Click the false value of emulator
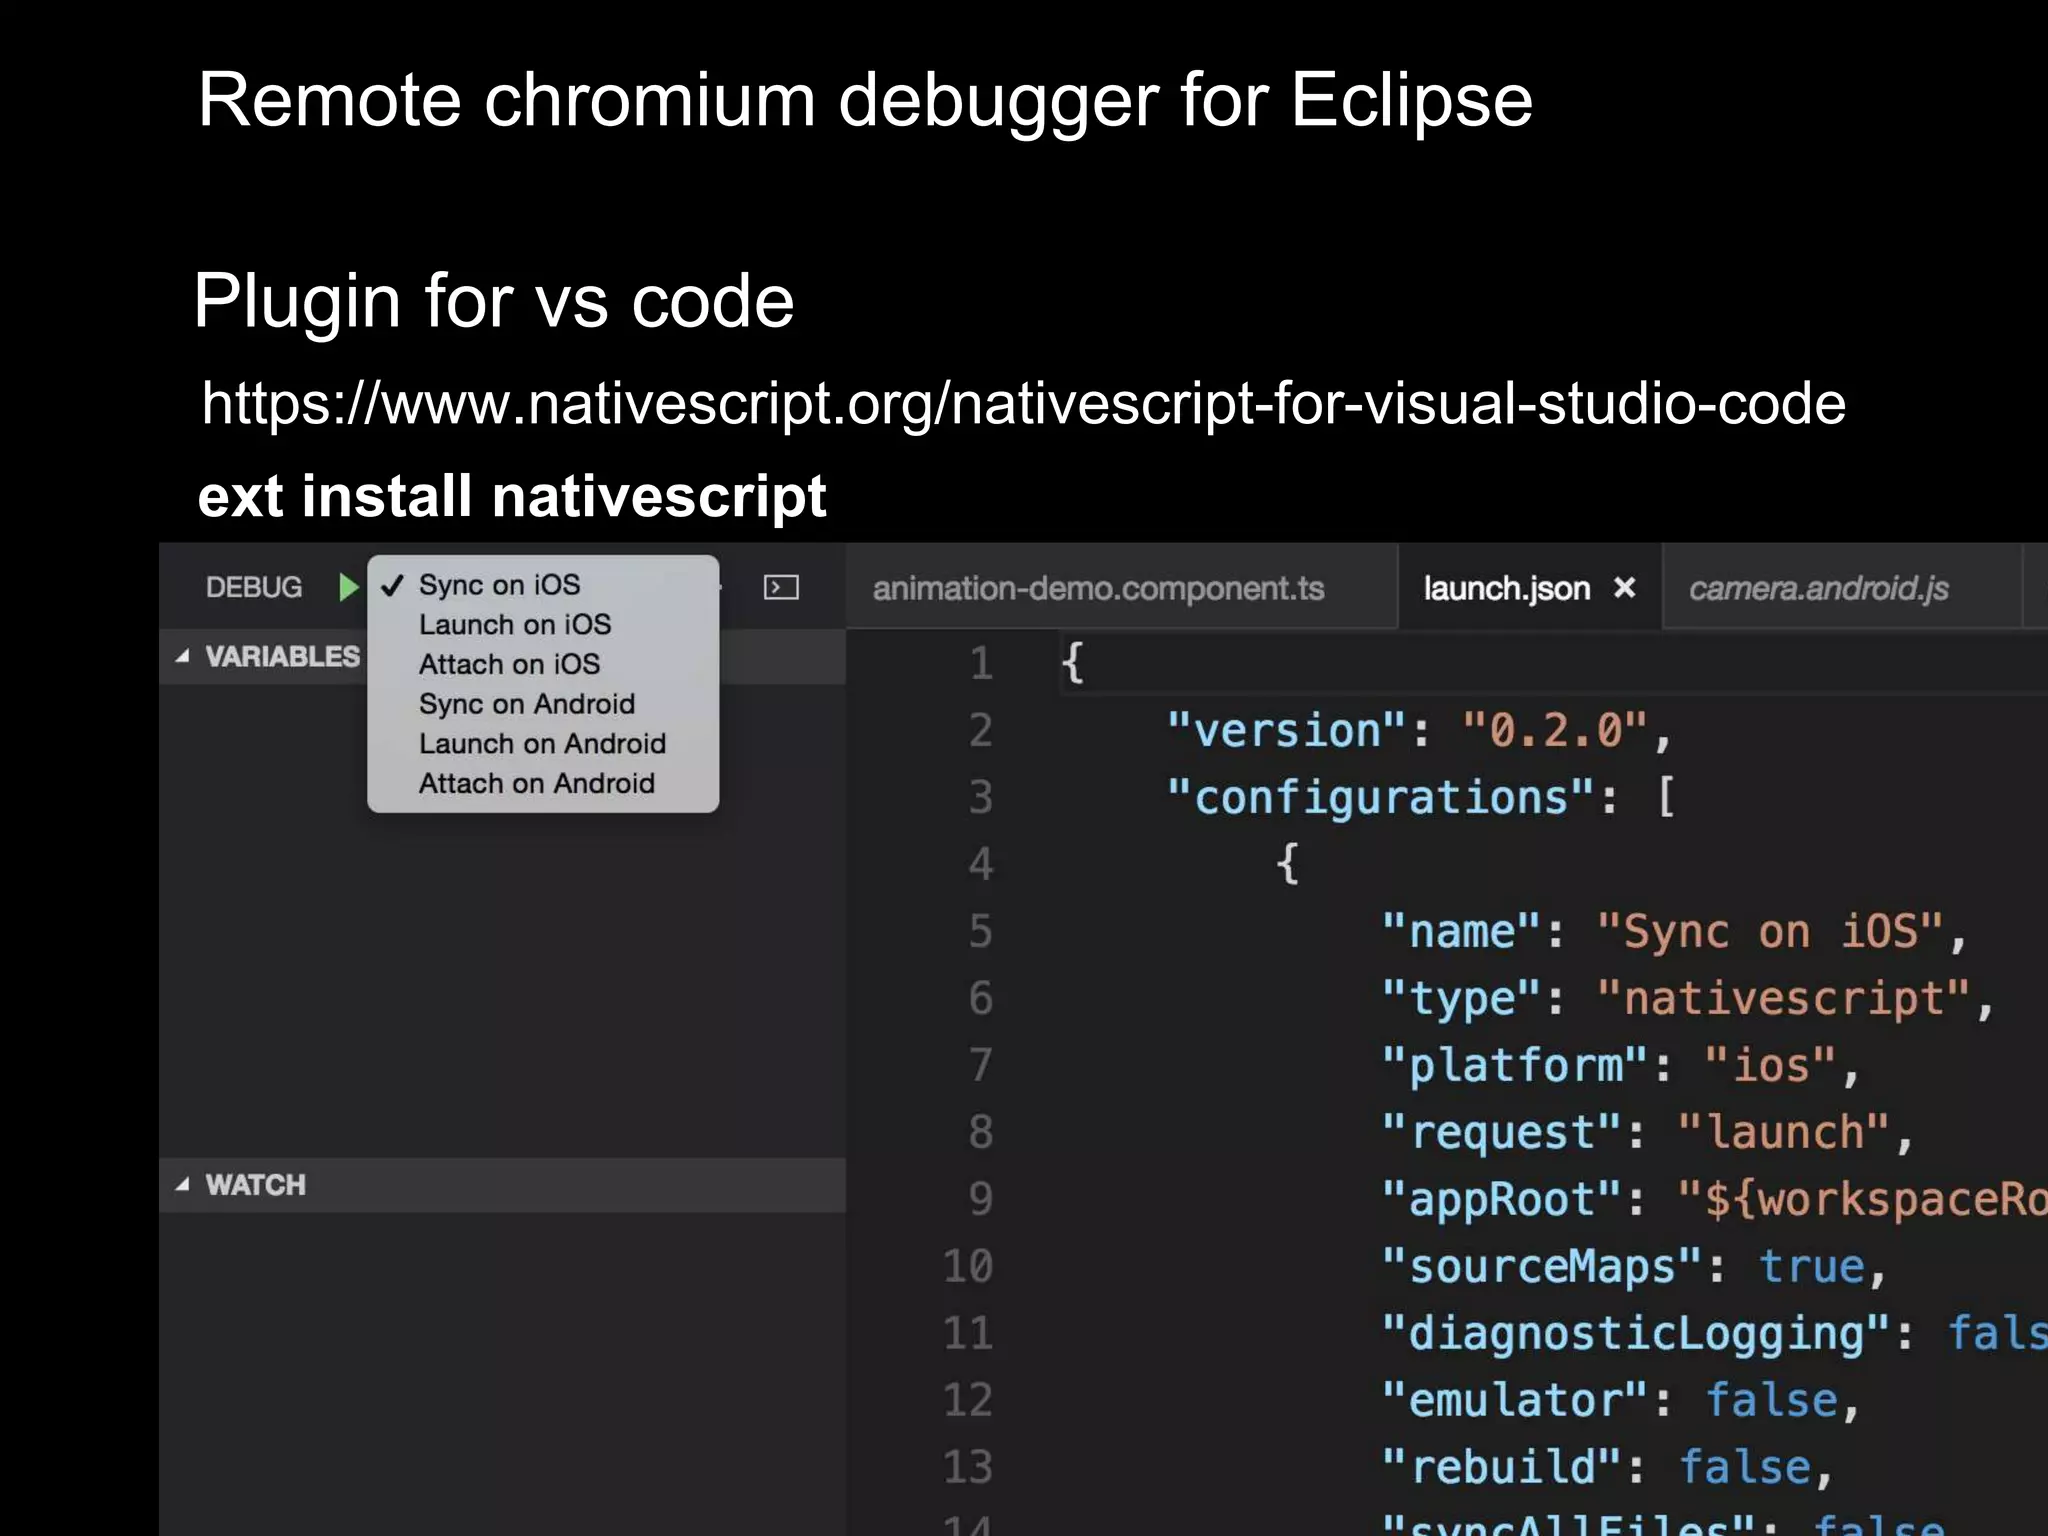The width and height of the screenshot is (2048, 1536). 1771,1401
